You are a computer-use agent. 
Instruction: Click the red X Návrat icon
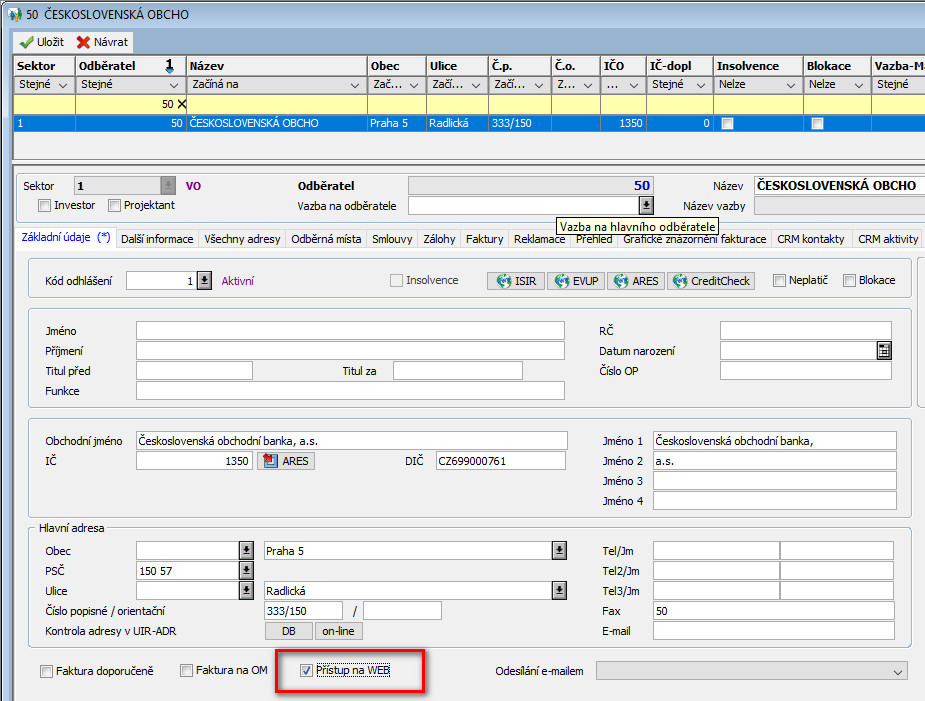pos(84,43)
